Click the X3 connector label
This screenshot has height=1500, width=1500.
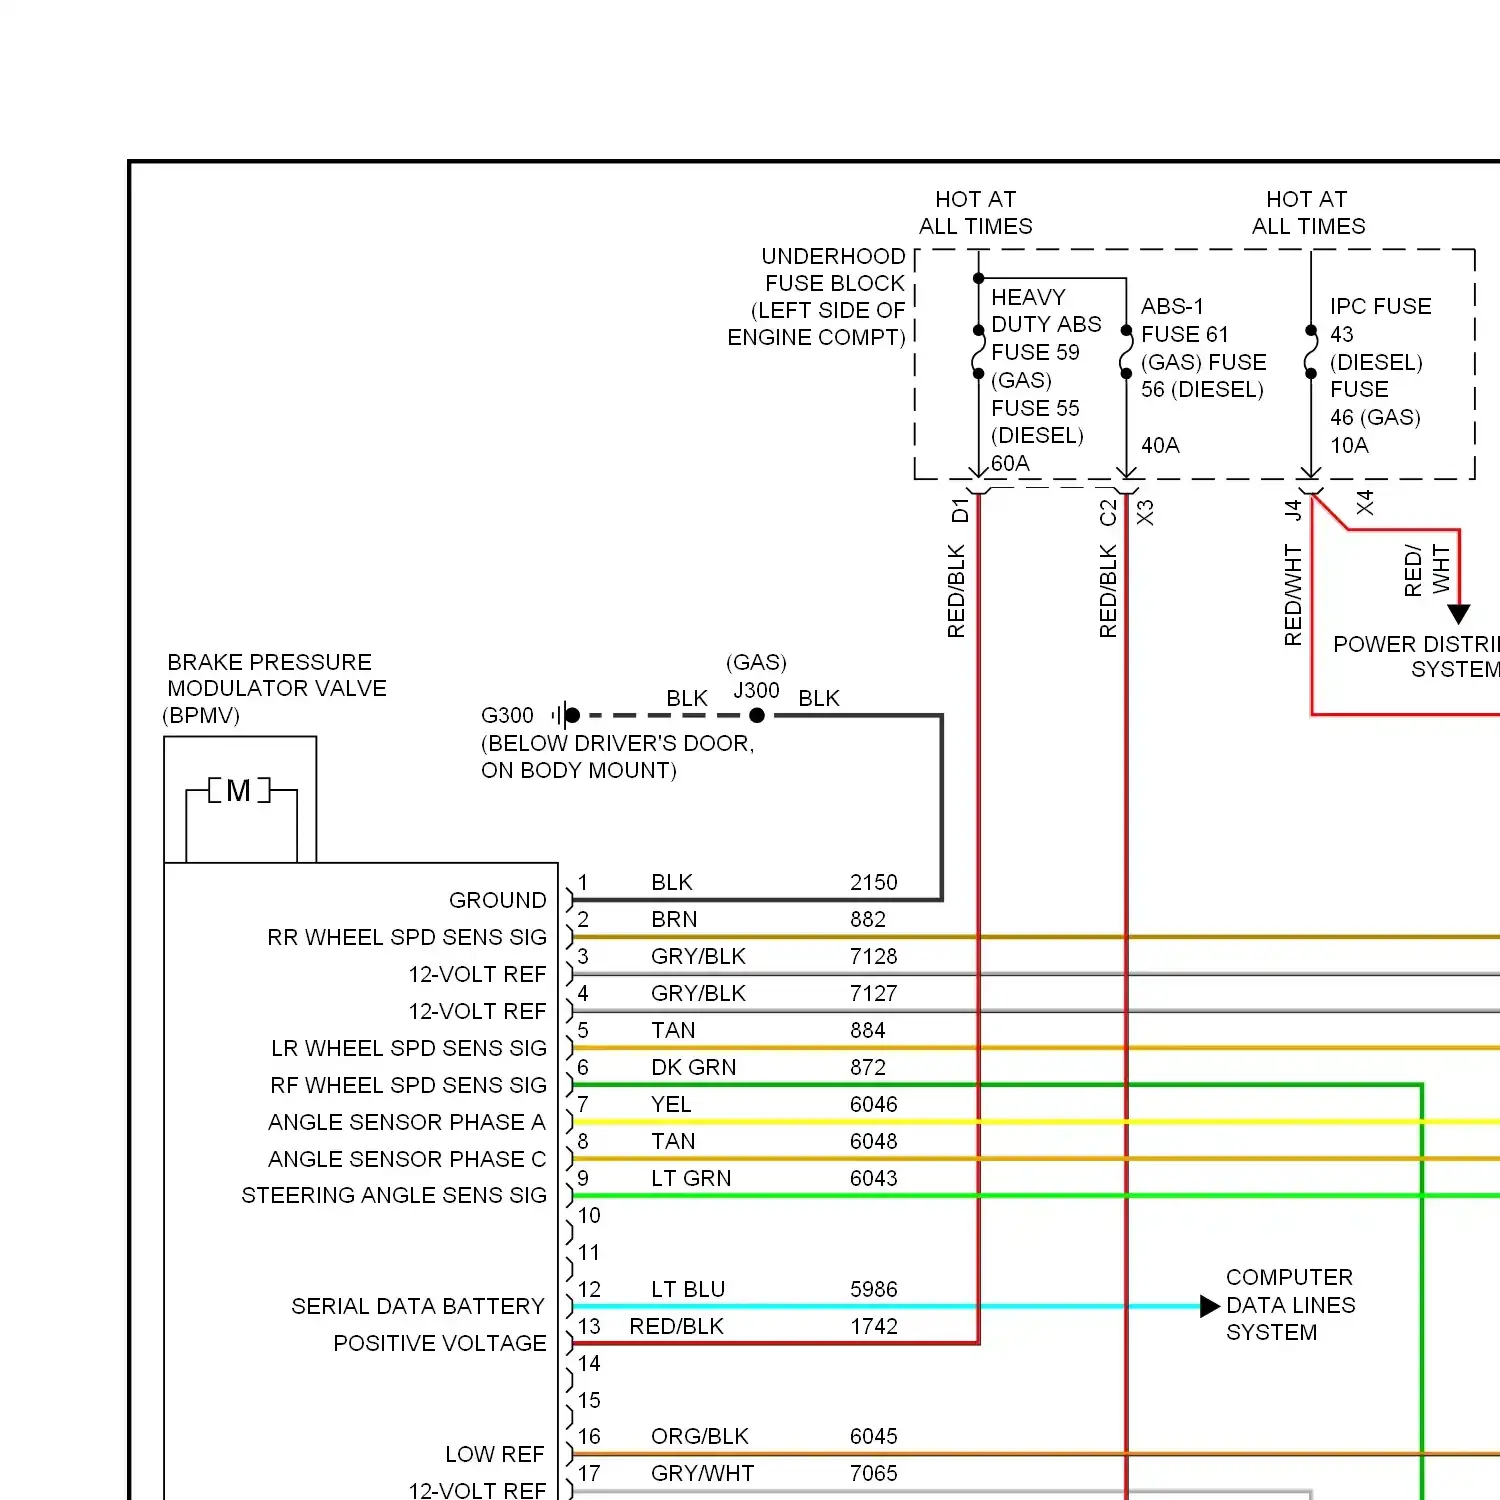[x=1145, y=513]
